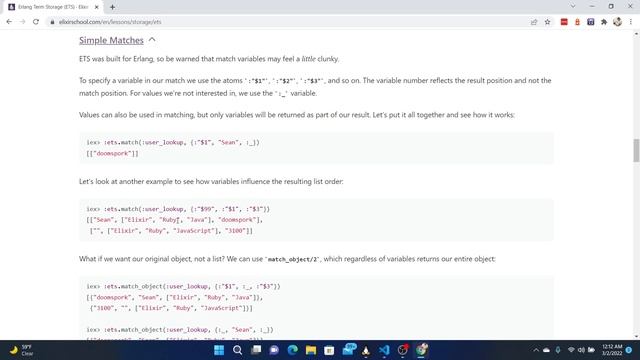The width and height of the screenshot is (640, 360).
Task: Select the Erlang Term Storage (ETS) tab
Action: tap(53, 7)
